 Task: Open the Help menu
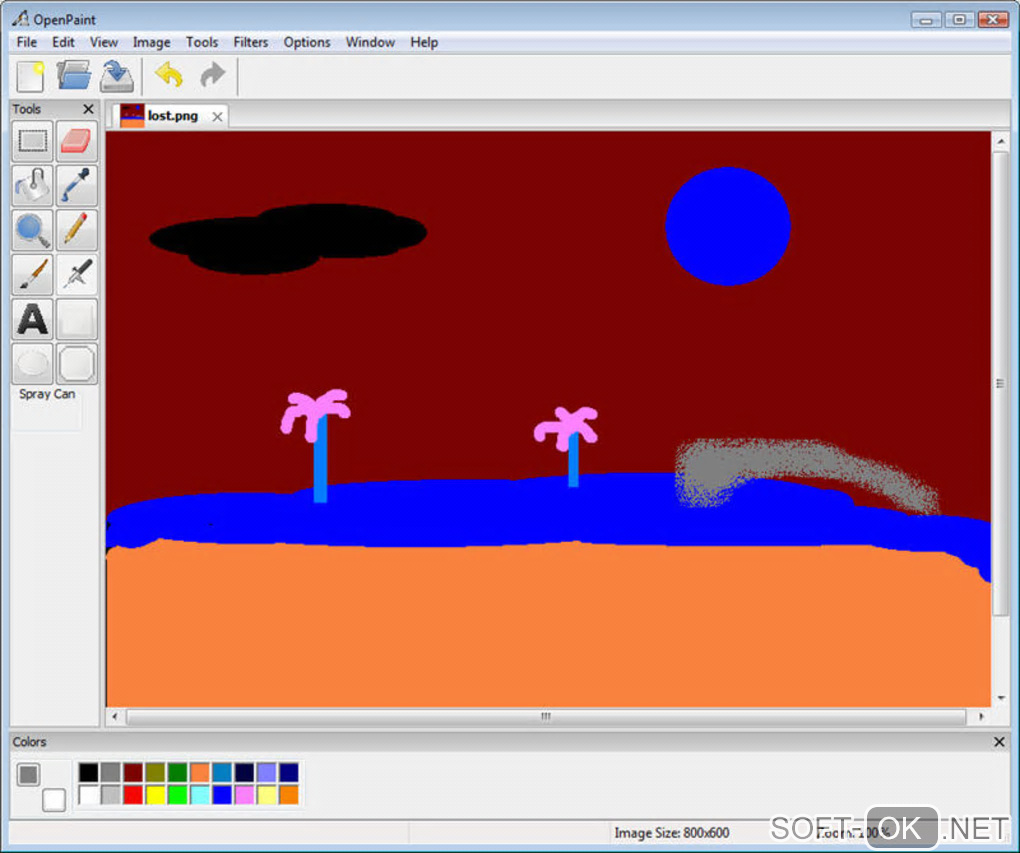424,42
